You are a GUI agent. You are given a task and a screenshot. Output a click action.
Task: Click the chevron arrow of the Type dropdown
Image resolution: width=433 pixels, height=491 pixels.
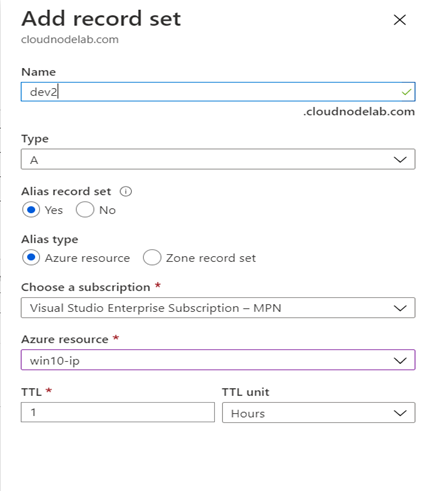(x=400, y=159)
